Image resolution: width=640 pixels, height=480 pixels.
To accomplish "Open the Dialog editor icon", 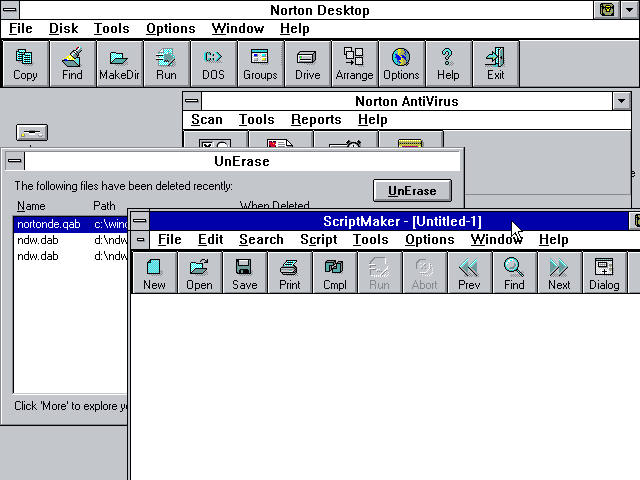I will point(604,272).
